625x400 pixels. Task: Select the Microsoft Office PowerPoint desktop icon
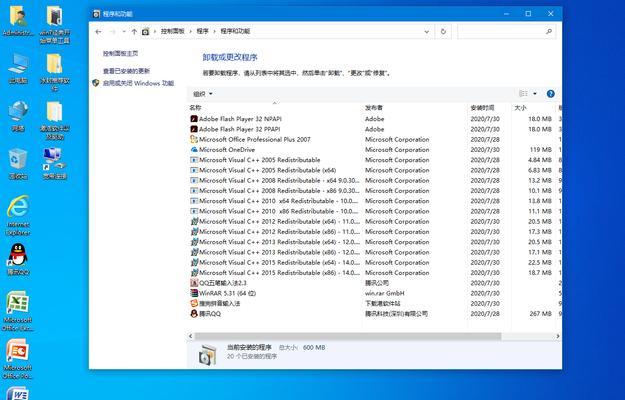click(x=18, y=359)
